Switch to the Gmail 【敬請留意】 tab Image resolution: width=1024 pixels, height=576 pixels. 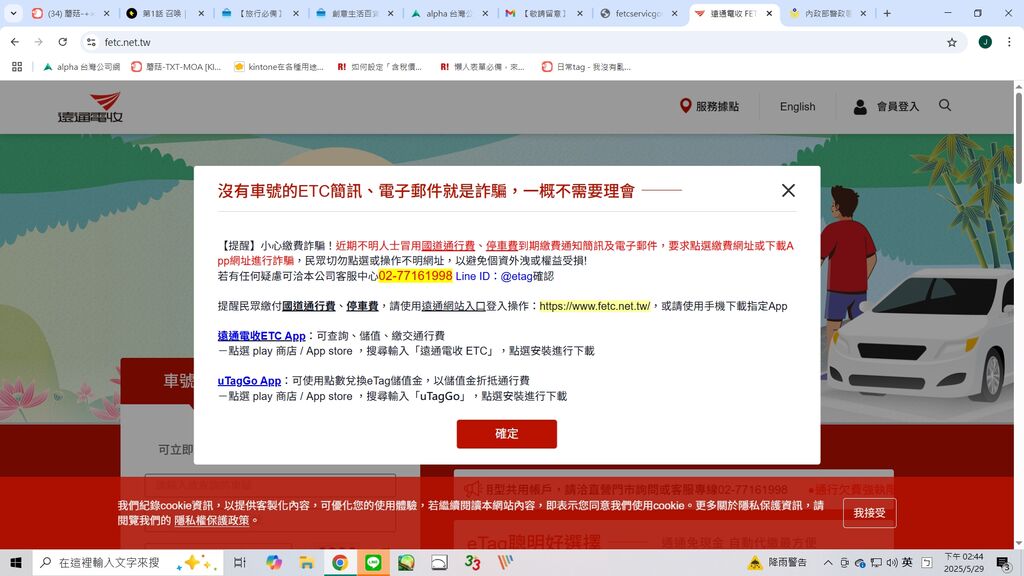[x=543, y=13]
